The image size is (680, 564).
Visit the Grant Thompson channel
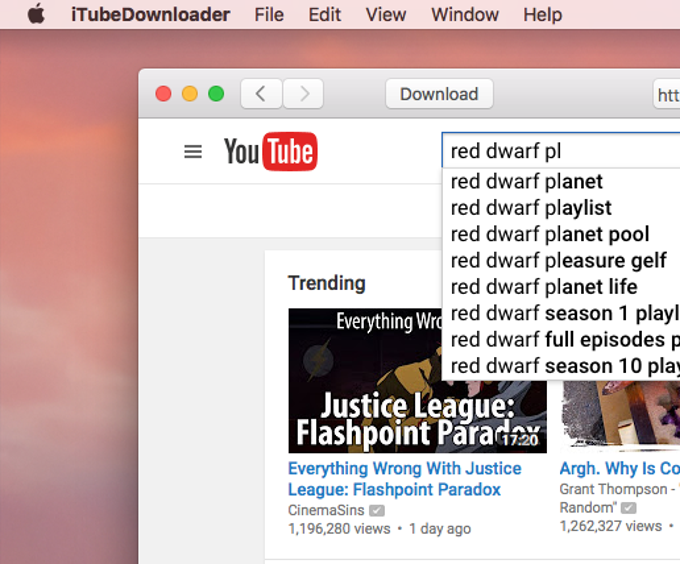click(x=620, y=498)
